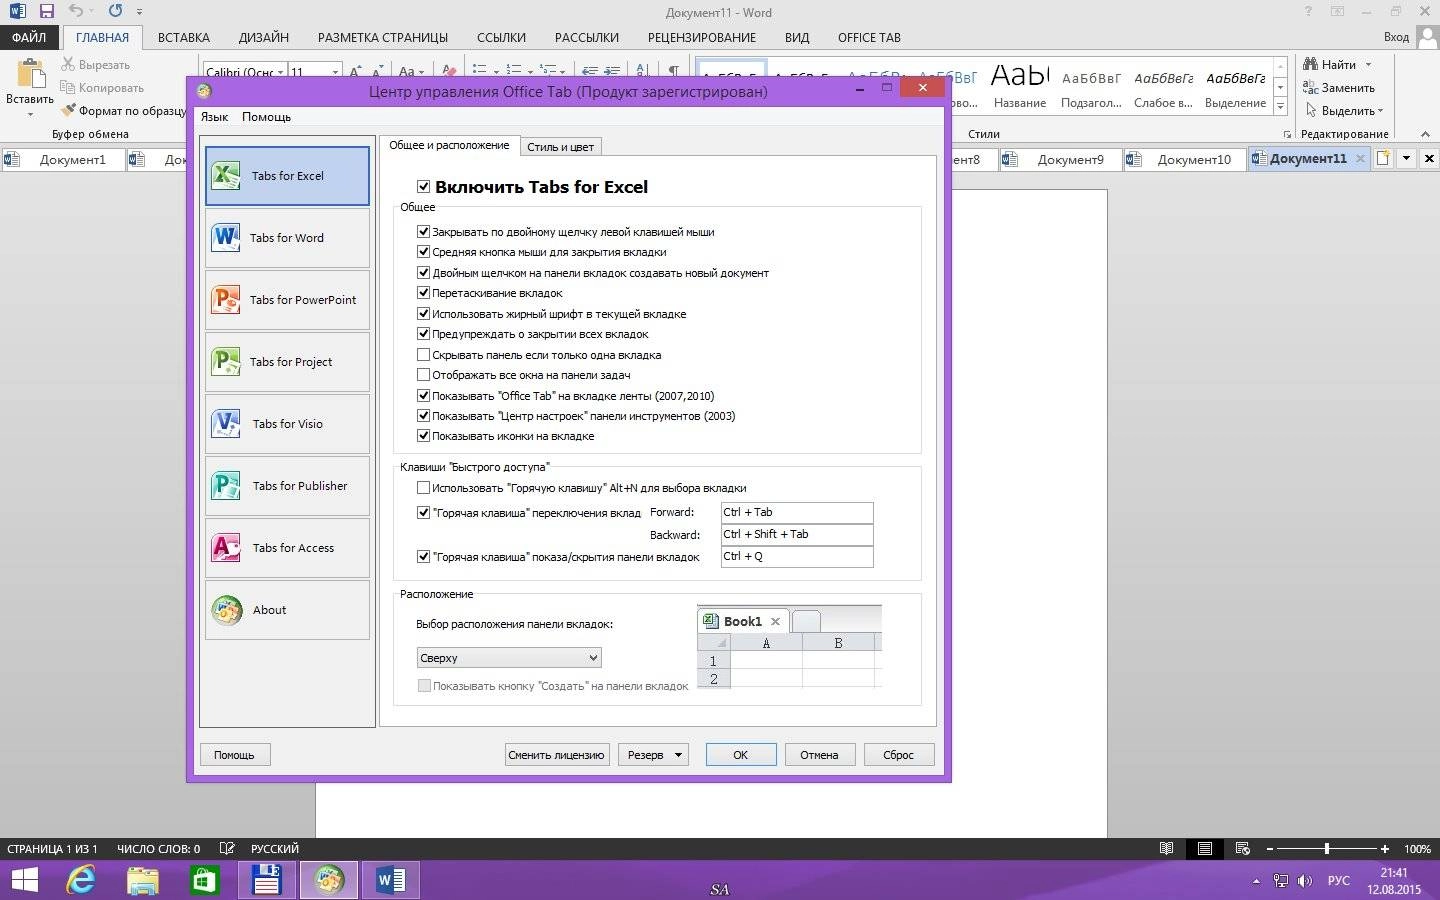The height and width of the screenshot is (900, 1440).
Task: Click the Word zoom slider handle
Action: pyautogui.click(x=1327, y=849)
